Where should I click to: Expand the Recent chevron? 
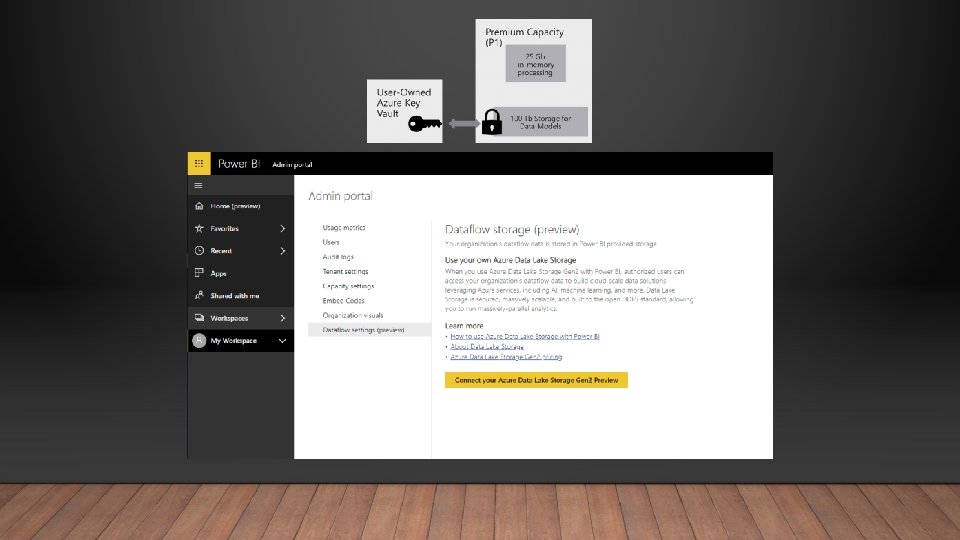point(282,250)
